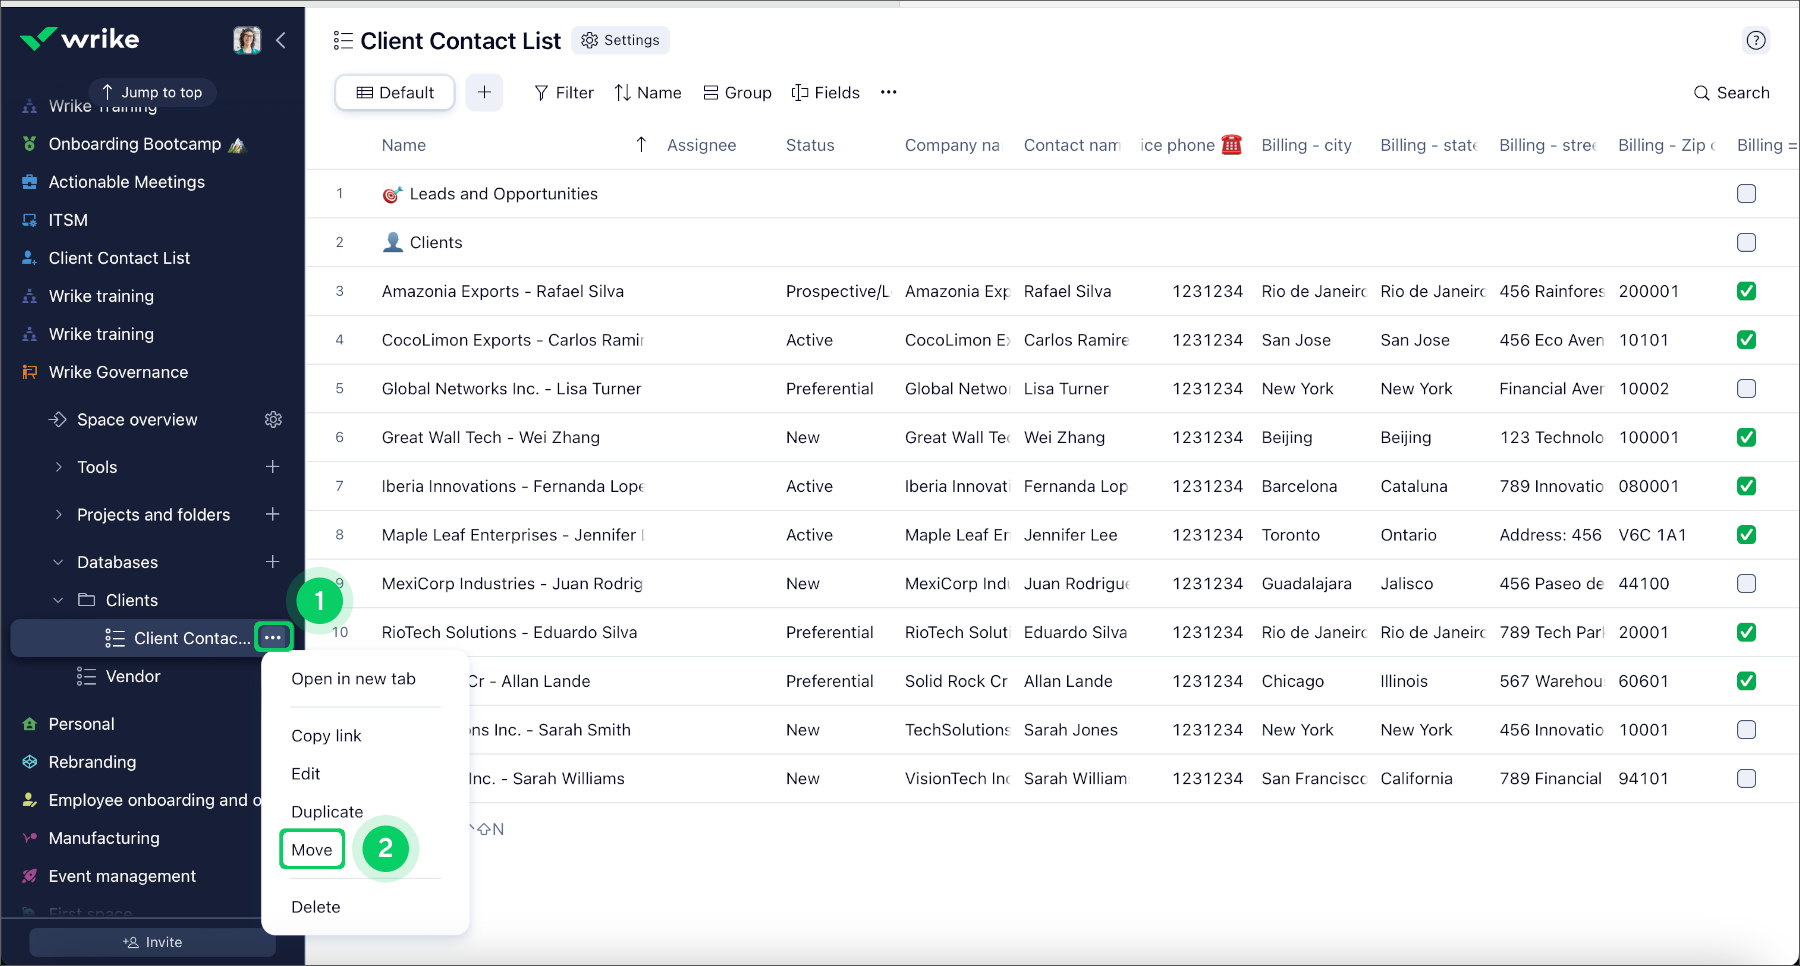
Task: Click the Search magnifier icon
Action: (x=1701, y=92)
